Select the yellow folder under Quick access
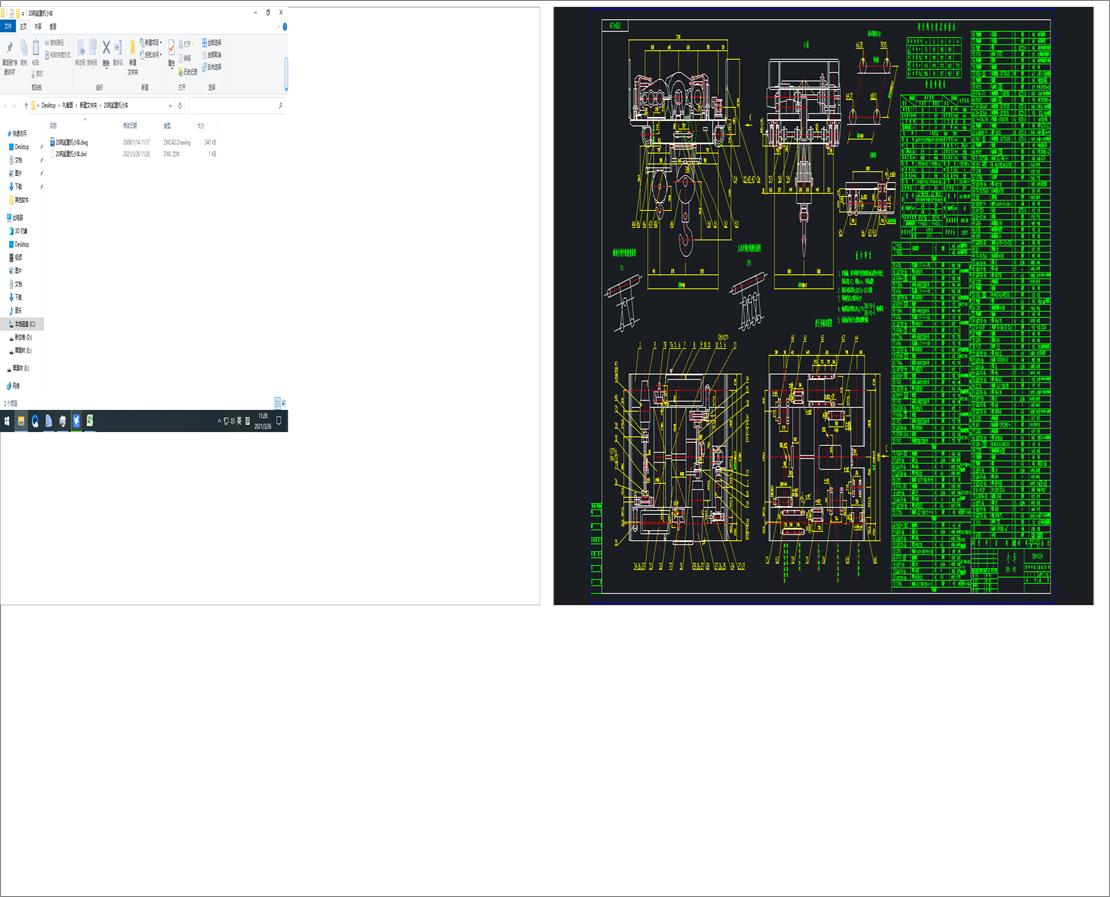 (20, 200)
